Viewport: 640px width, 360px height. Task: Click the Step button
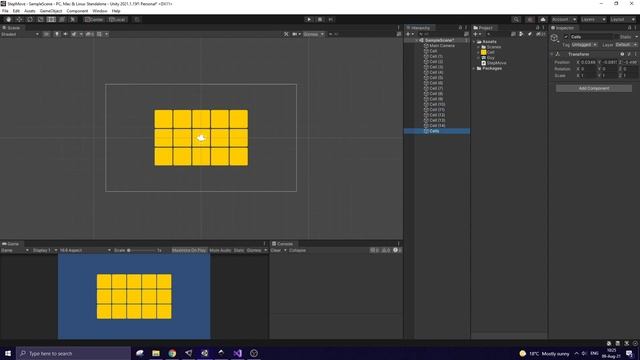pyautogui.click(x=331, y=20)
